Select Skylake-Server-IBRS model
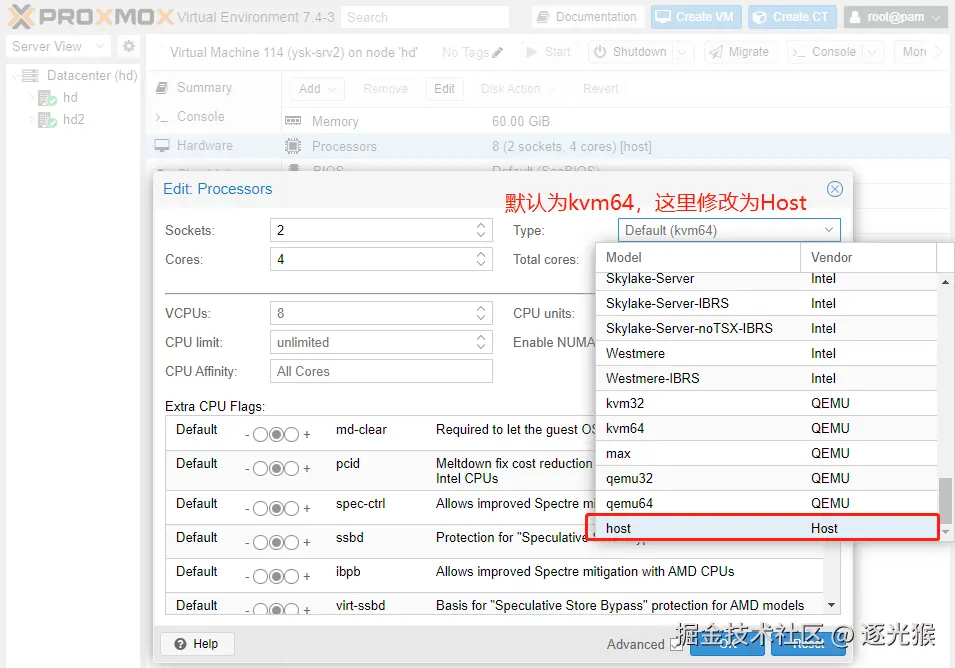The image size is (955, 668). pyautogui.click(x=766, y=303)
